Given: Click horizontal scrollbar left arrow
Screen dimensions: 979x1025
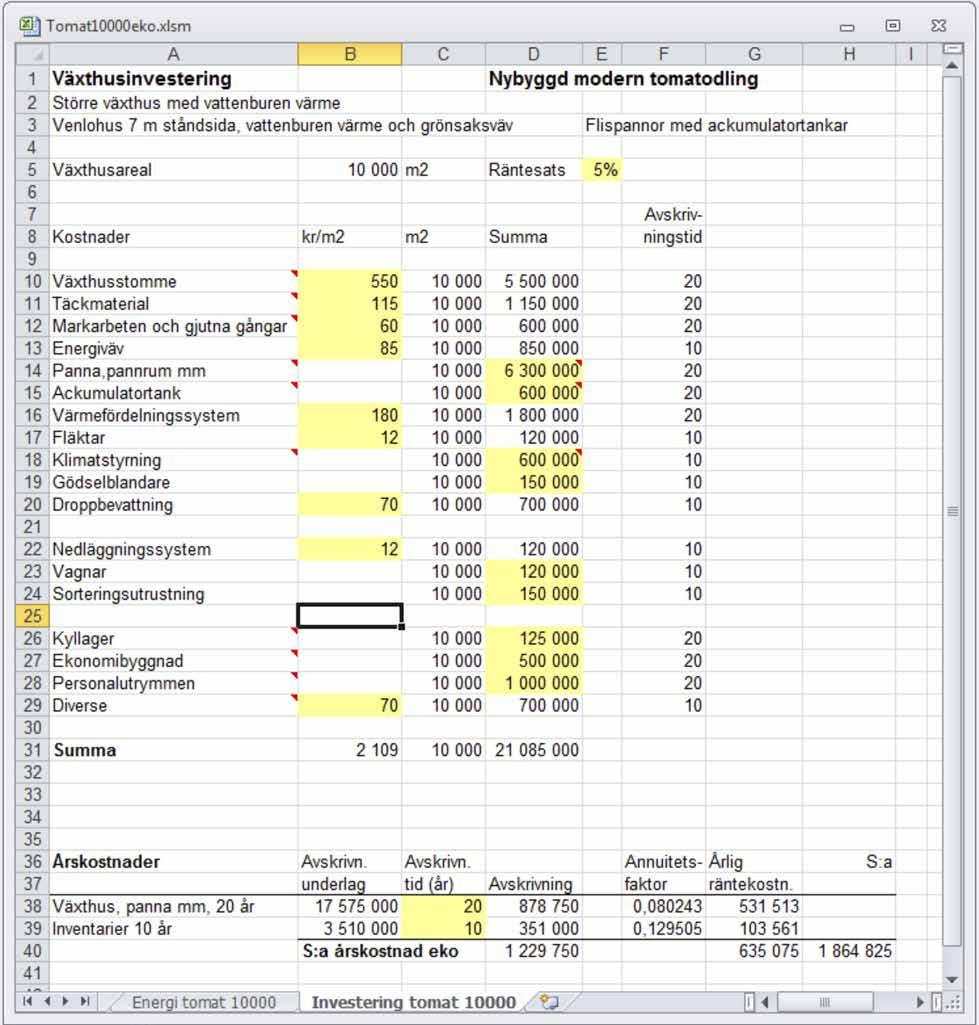Looking at the screenshot, I should pos(764,1001).
